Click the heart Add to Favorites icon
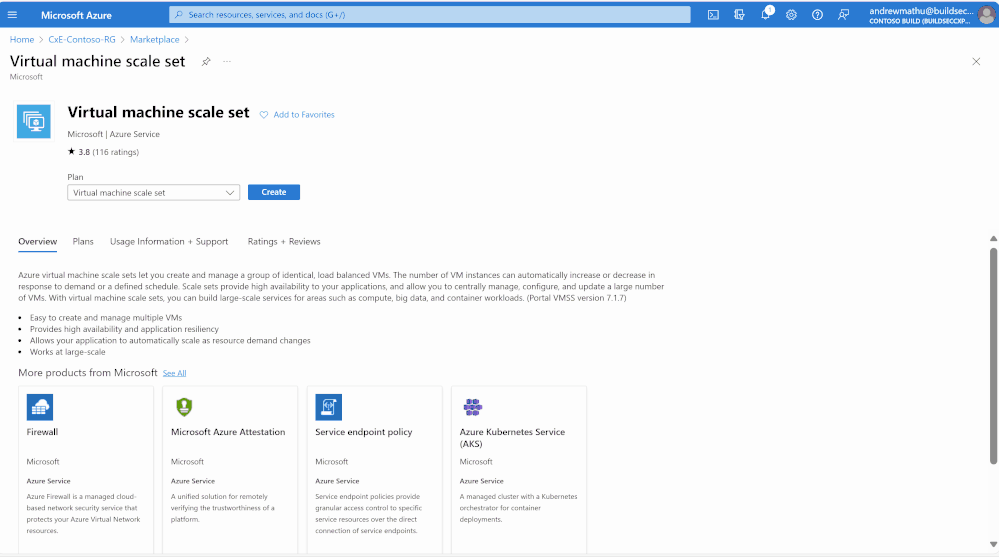Image resolution: width=999 pixels, height=557 pixels. coord(264,115)
